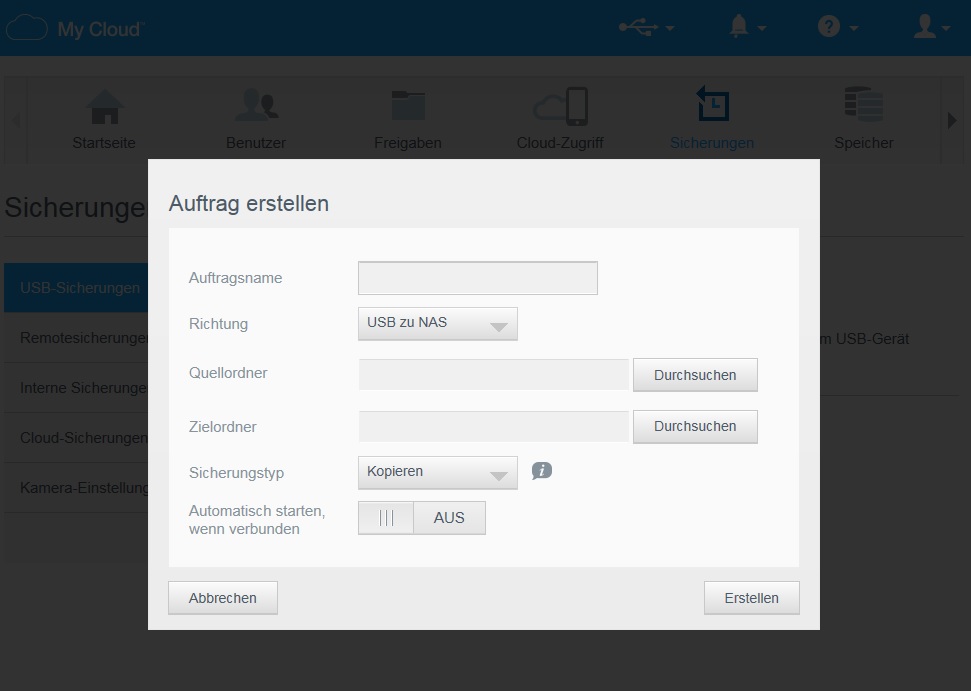Click the Freigaben folder icon

click(408, 105)
